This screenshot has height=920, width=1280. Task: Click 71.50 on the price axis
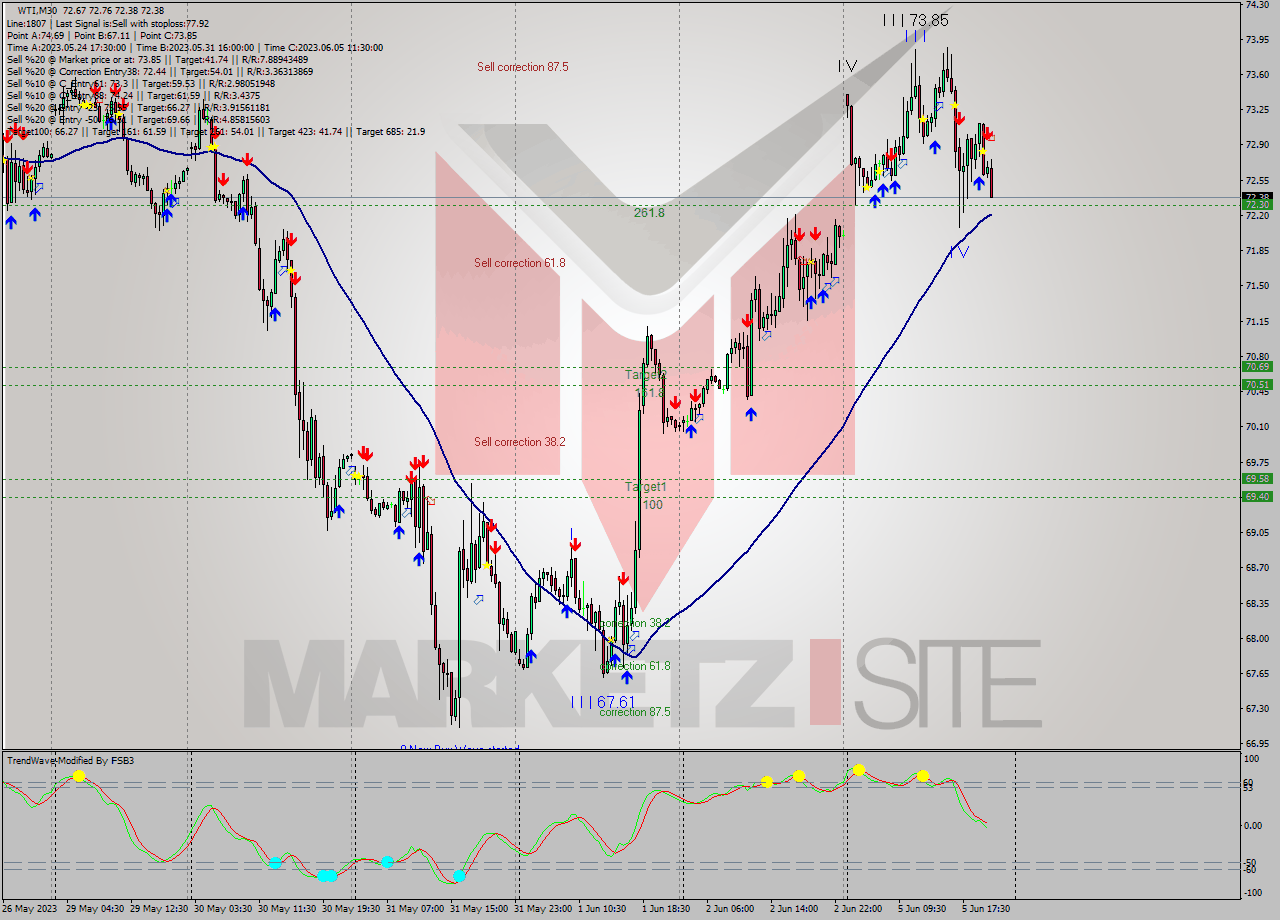pos(1257,286)
